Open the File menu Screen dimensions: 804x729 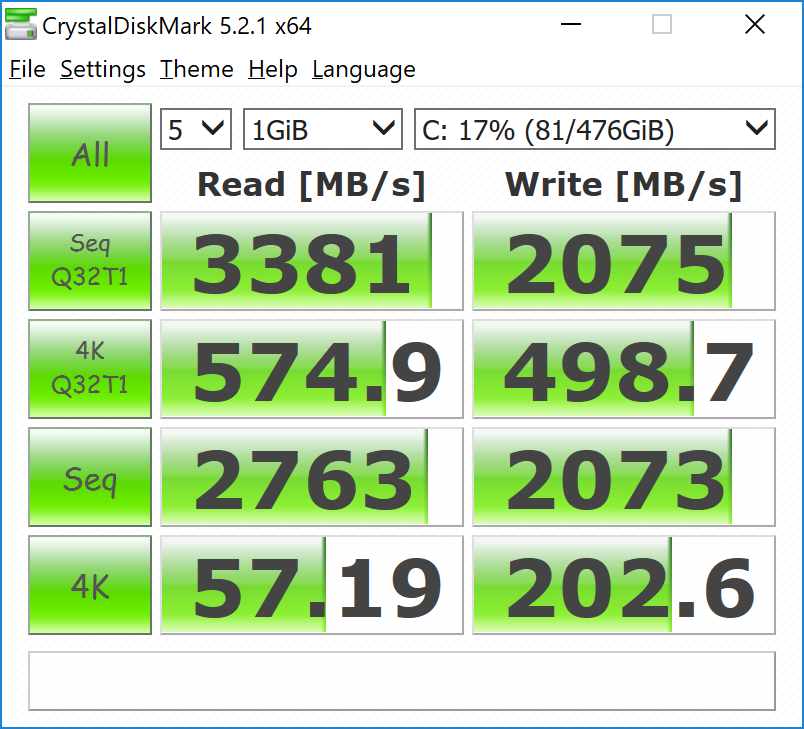coord(27,69)
